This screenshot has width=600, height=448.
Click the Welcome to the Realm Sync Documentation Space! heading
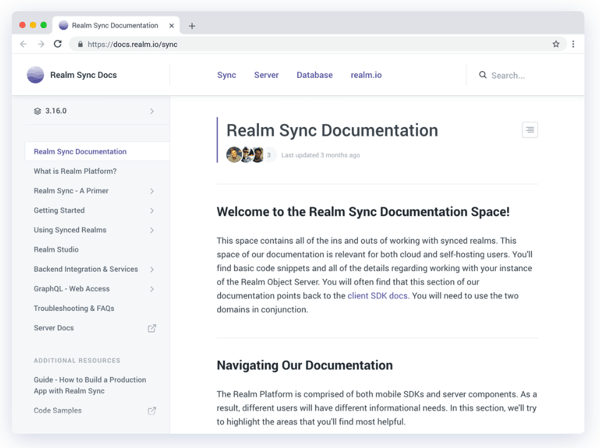pos(363,212)
